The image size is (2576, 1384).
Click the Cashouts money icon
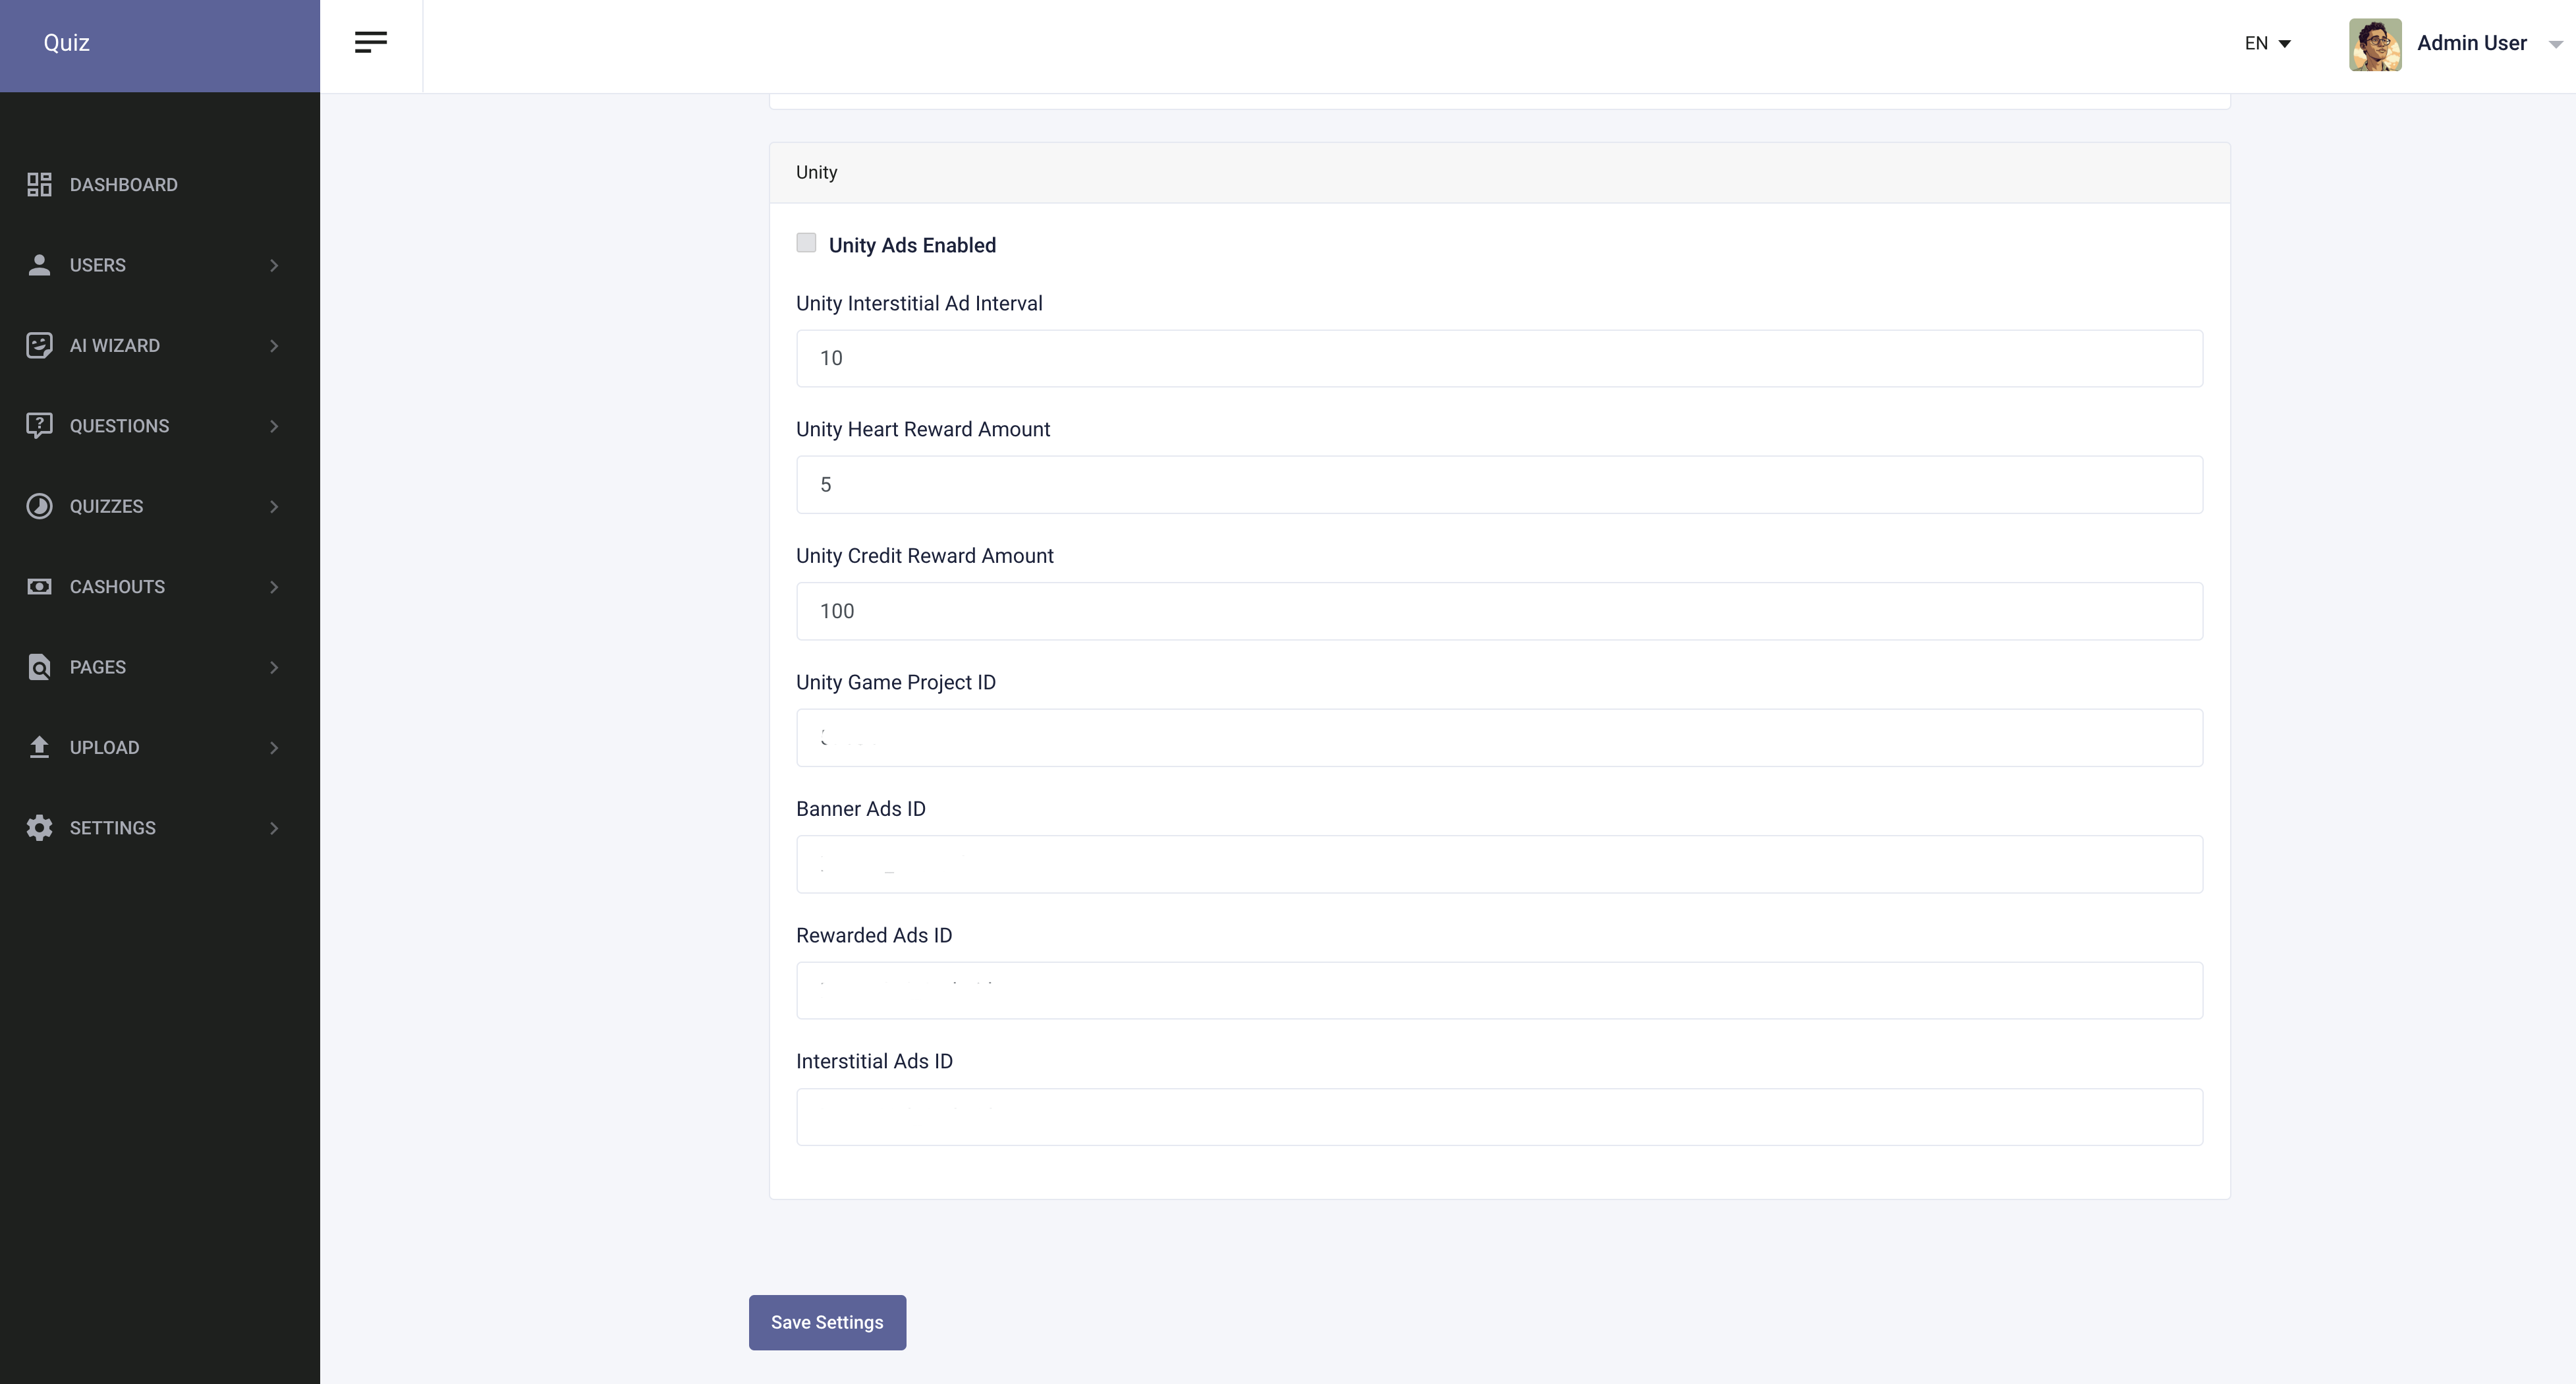(39, 587)
